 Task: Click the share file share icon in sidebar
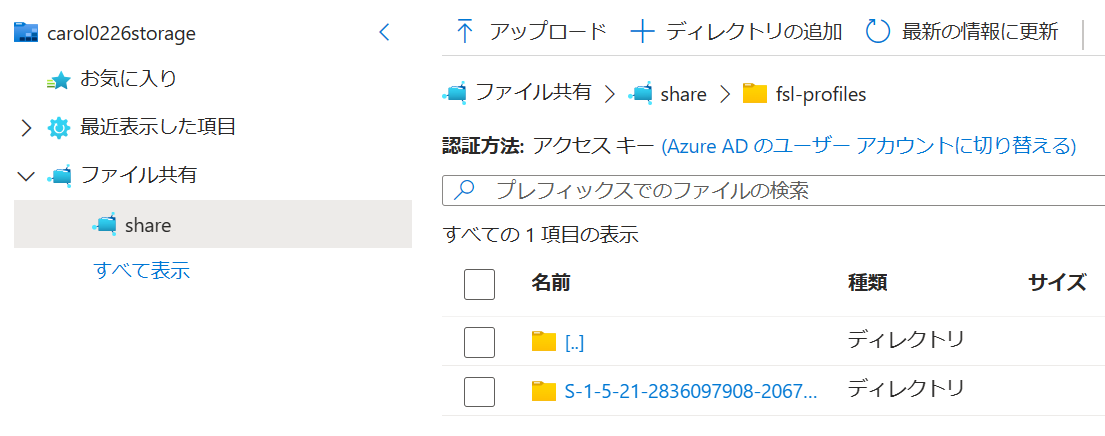104,225
